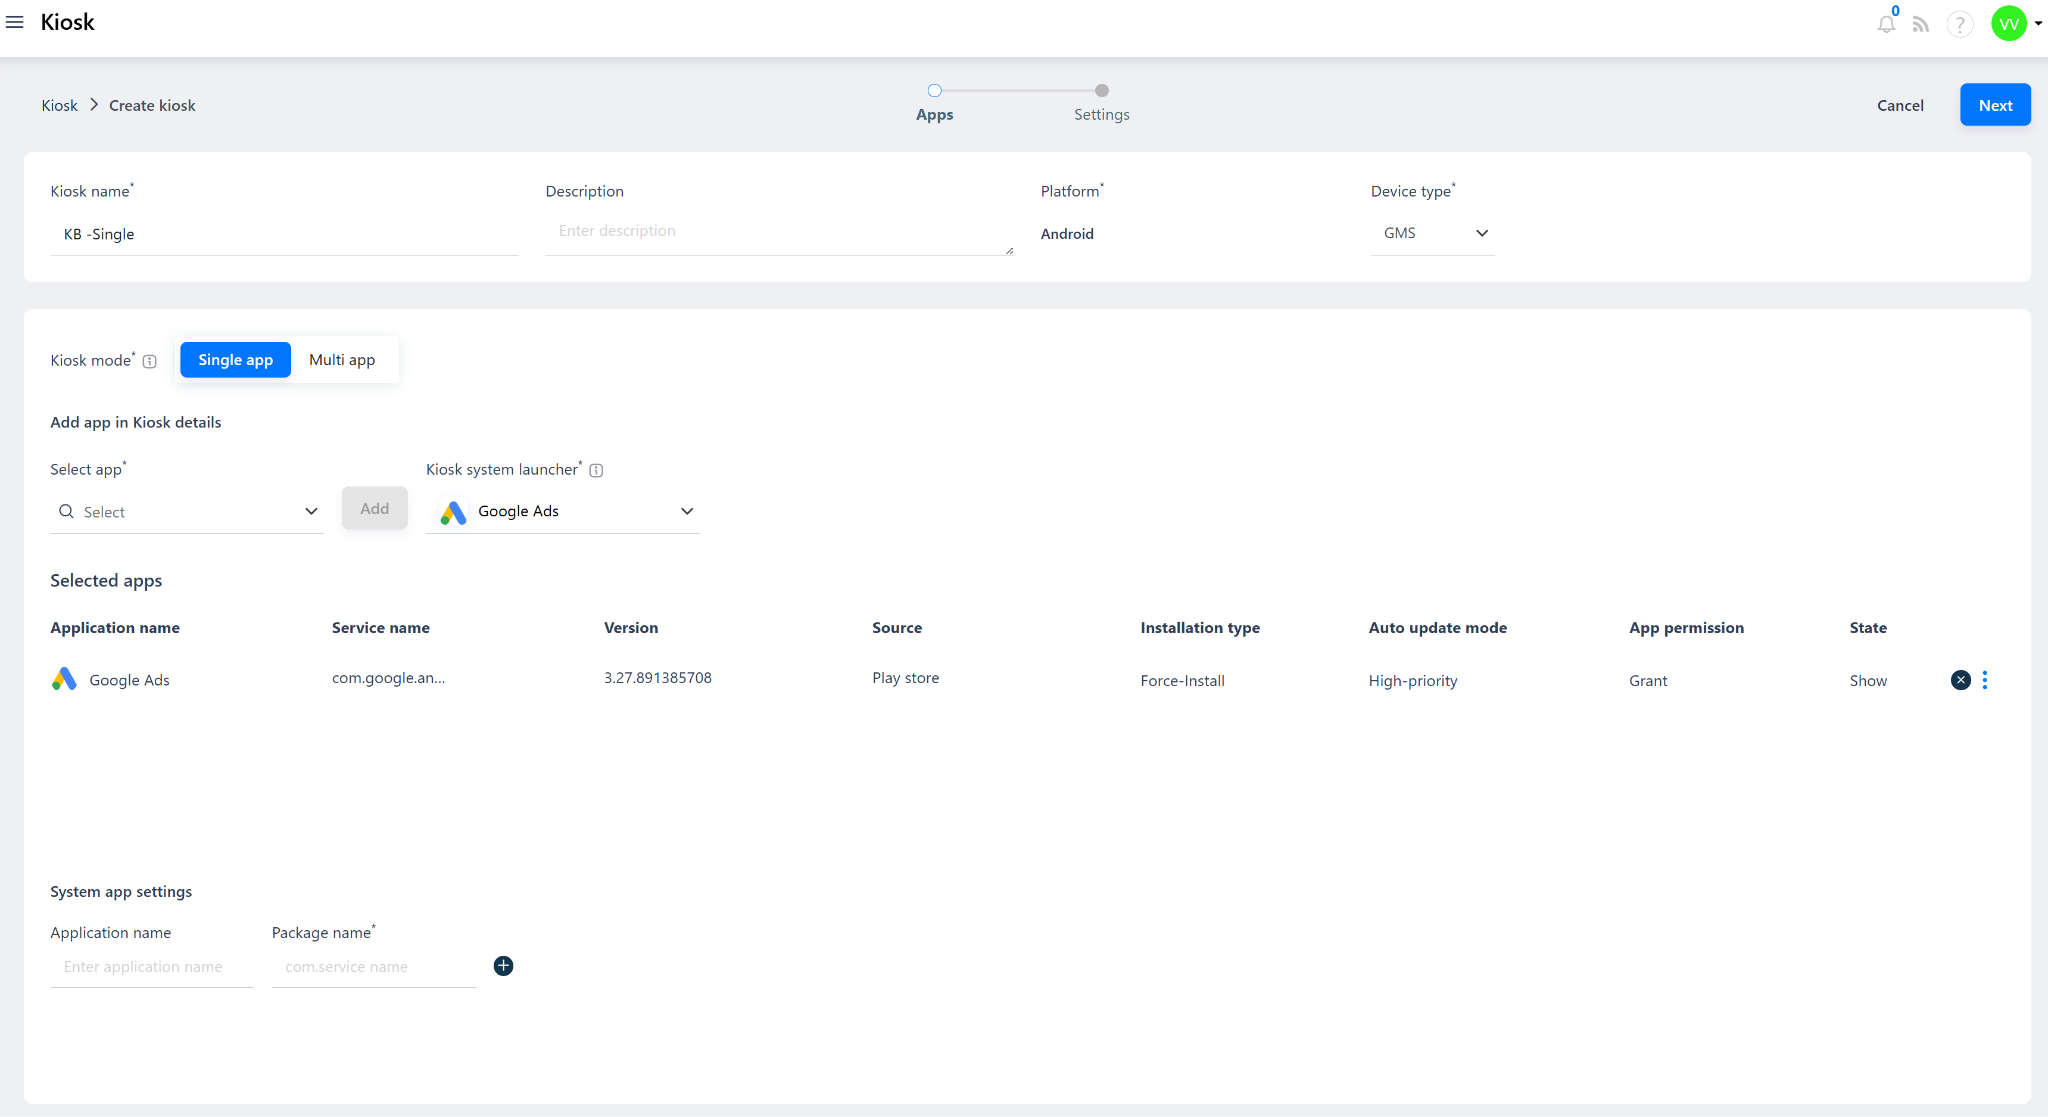Viewport: 2048px width, 1117px height.
Task: Expand the Device type GMS dropdown
Action: [1432, 233]
